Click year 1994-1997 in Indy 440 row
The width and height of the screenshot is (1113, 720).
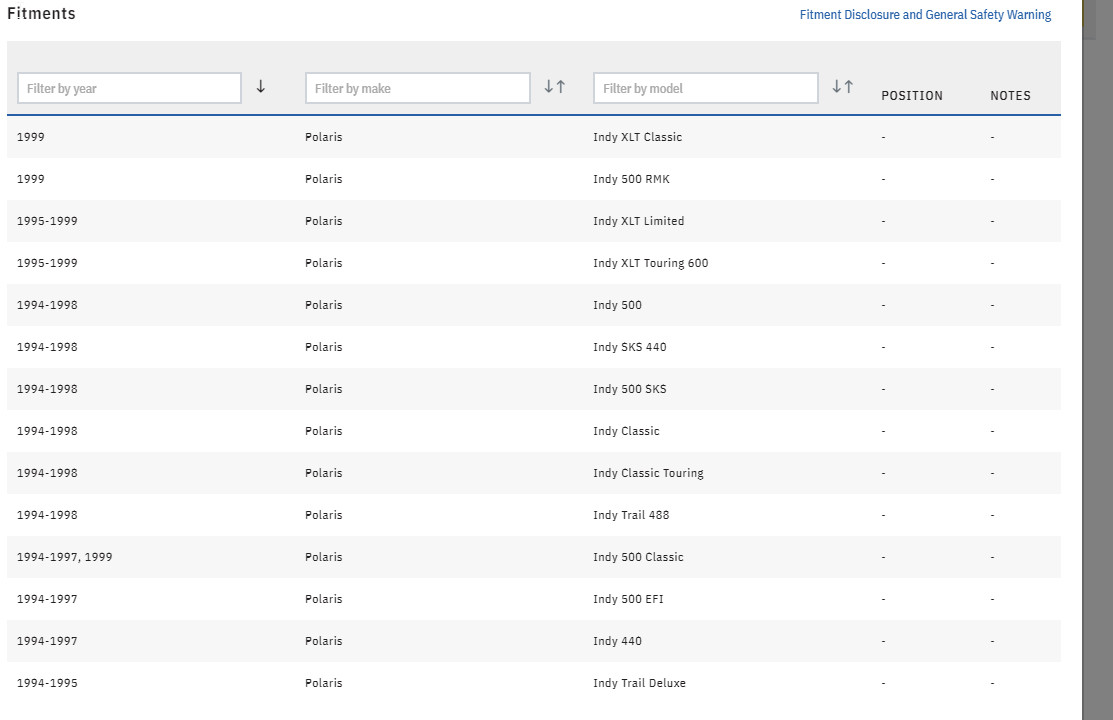point(47,640)
